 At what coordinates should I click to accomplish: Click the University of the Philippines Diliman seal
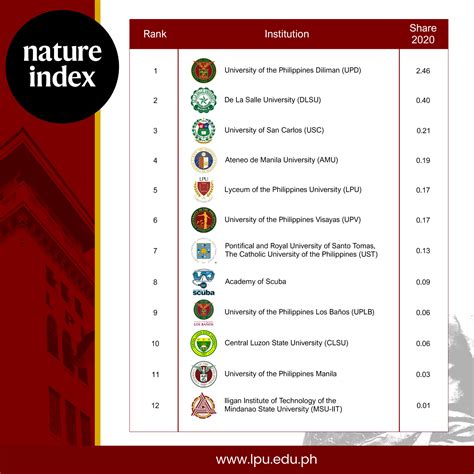204,70
